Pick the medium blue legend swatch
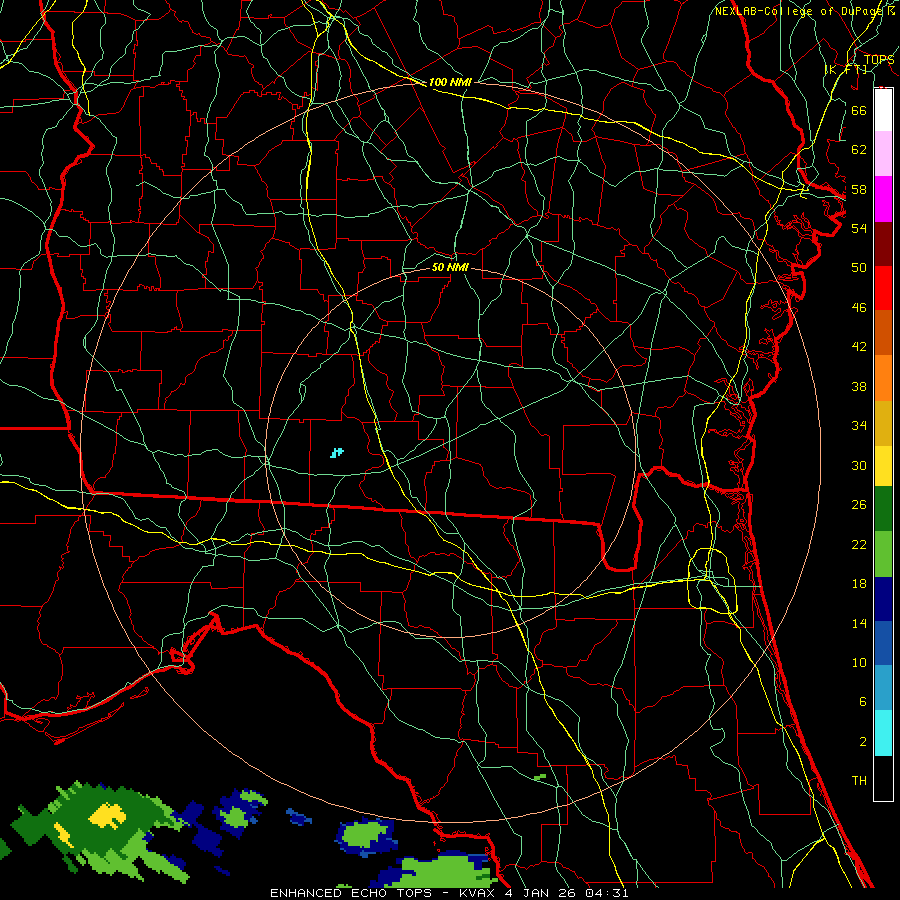The width and height of the screenshot is (900, 900). click(x=883, y=643)
